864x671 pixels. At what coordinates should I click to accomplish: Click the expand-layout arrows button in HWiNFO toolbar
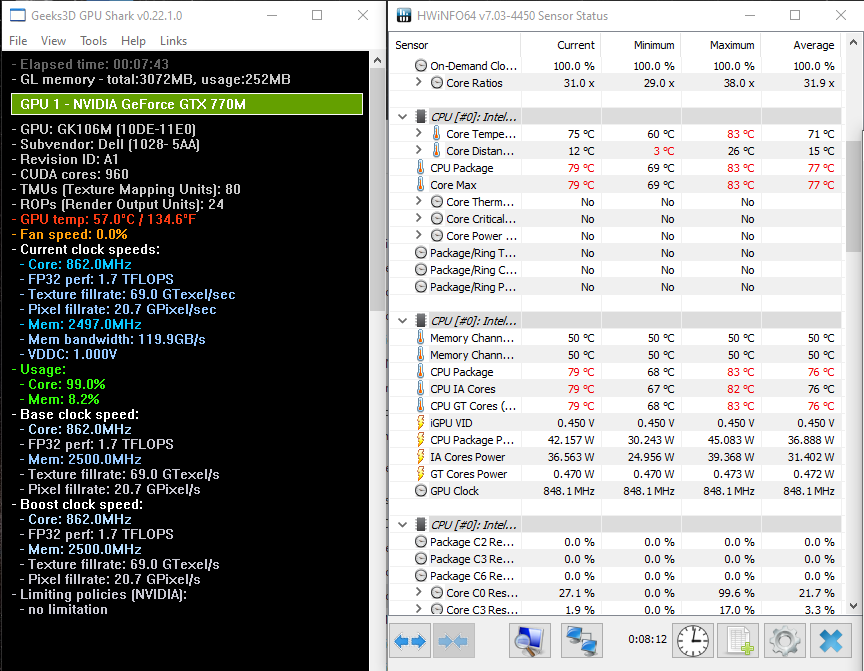(x=411, y=641)
